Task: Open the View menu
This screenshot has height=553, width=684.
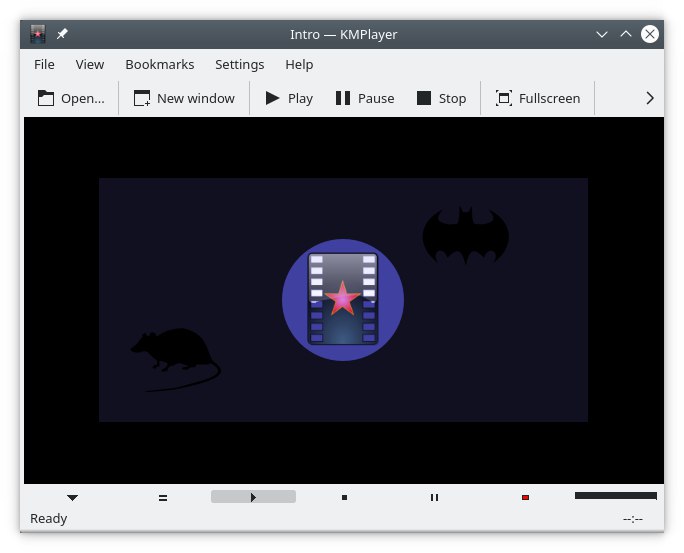Action: click(89, 65)
